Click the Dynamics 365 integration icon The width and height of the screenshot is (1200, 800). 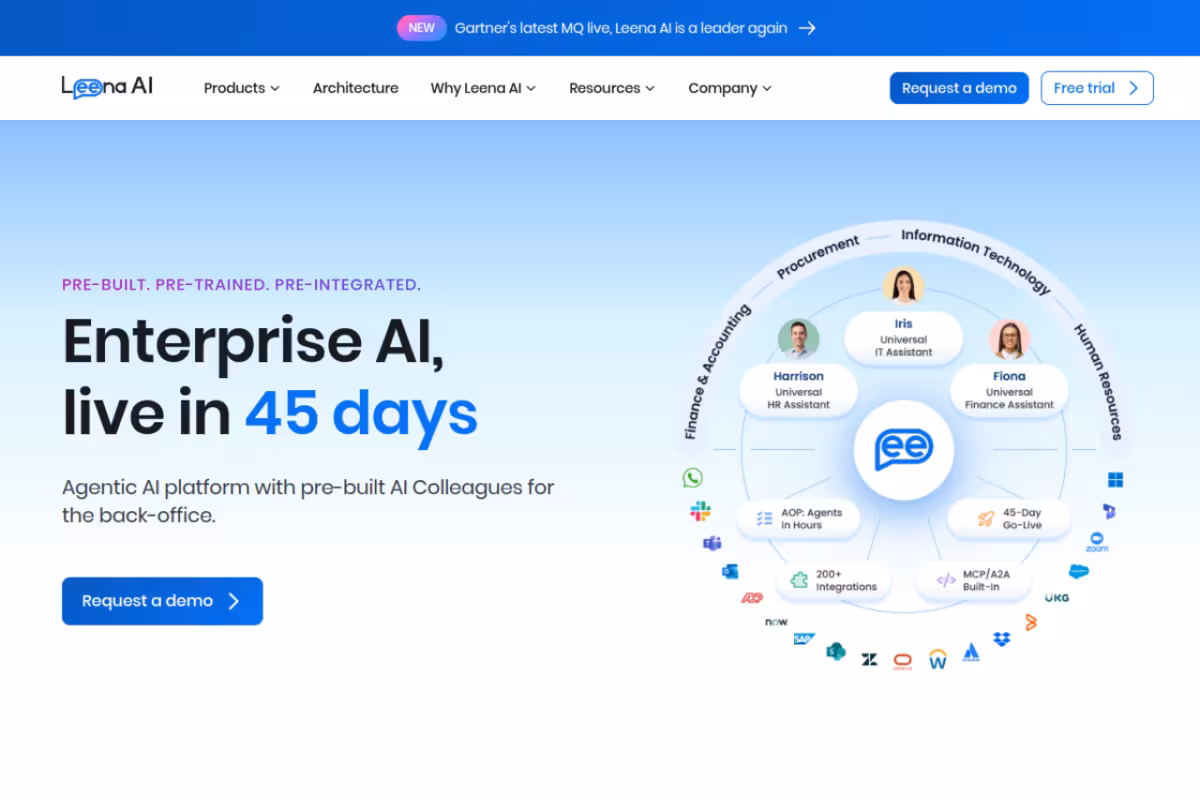[1109, 511]
